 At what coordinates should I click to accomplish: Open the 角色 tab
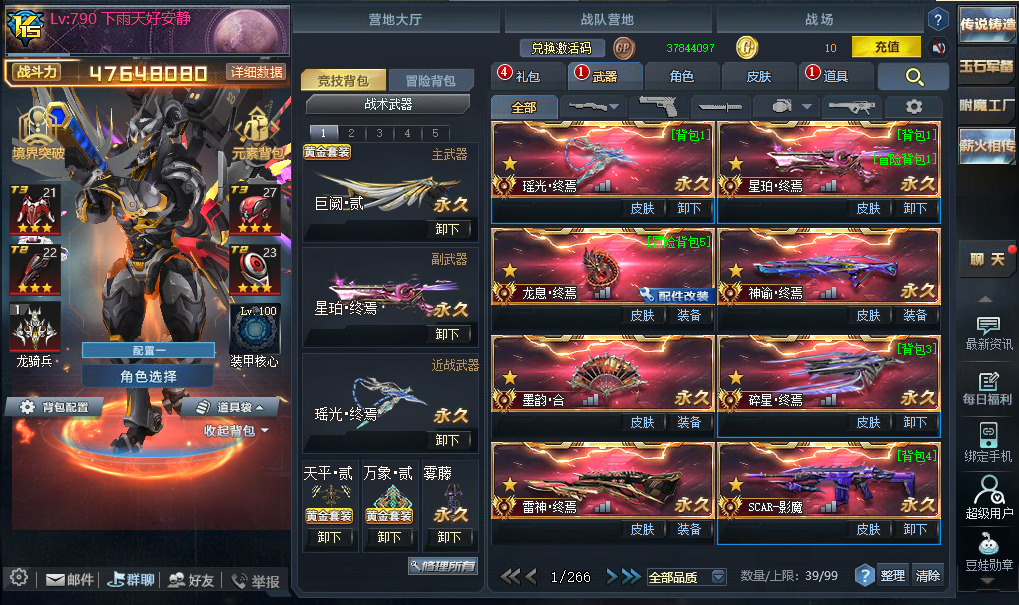[x=682, y=77]
